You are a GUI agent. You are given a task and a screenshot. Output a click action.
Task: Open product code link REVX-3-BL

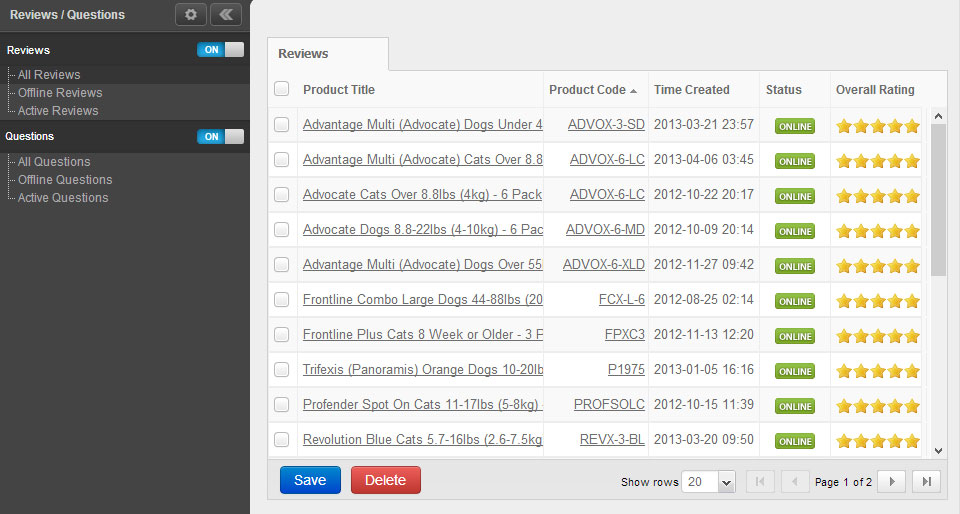pyautogui.click(x=612, y=439)
